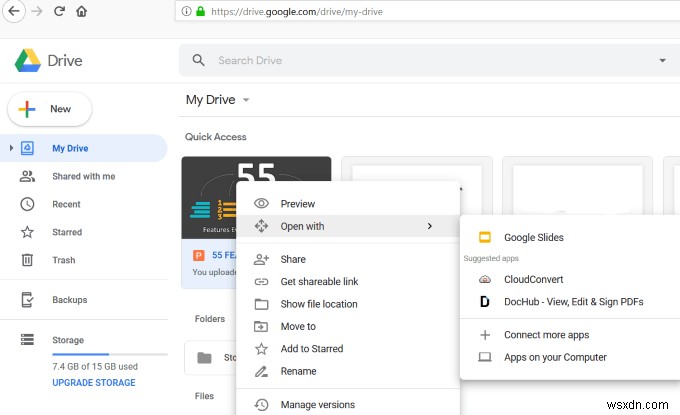Click the Google Drive logo
Viewport: 680px width, 415px height.
27,60
